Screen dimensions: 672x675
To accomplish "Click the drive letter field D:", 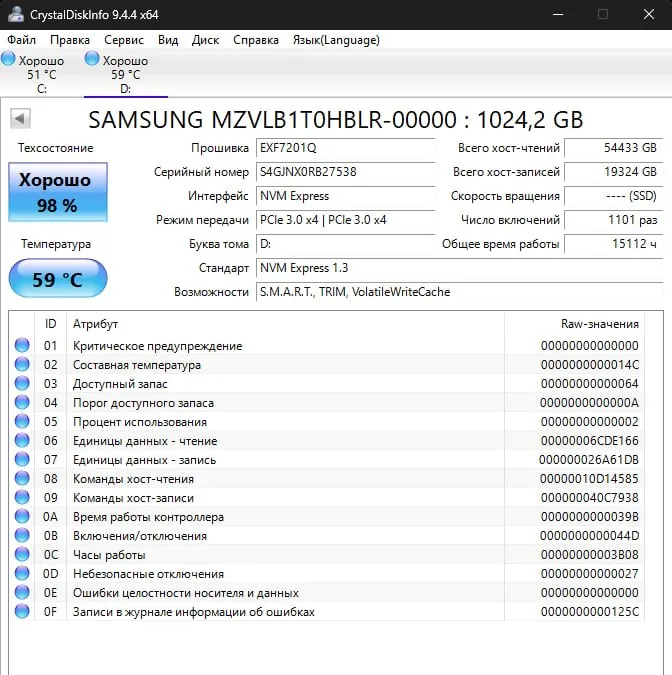I will pos(345,244).
